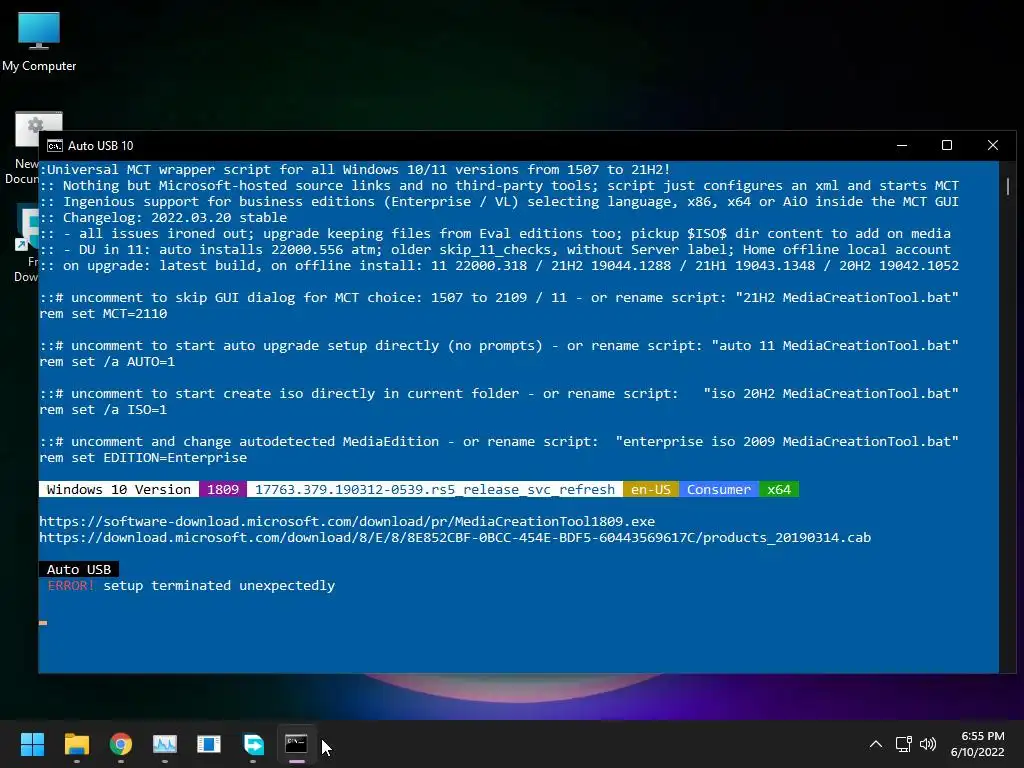1024x768 pixels.
Task: Click the Windows 10 Version label
Action: (119, 489)
